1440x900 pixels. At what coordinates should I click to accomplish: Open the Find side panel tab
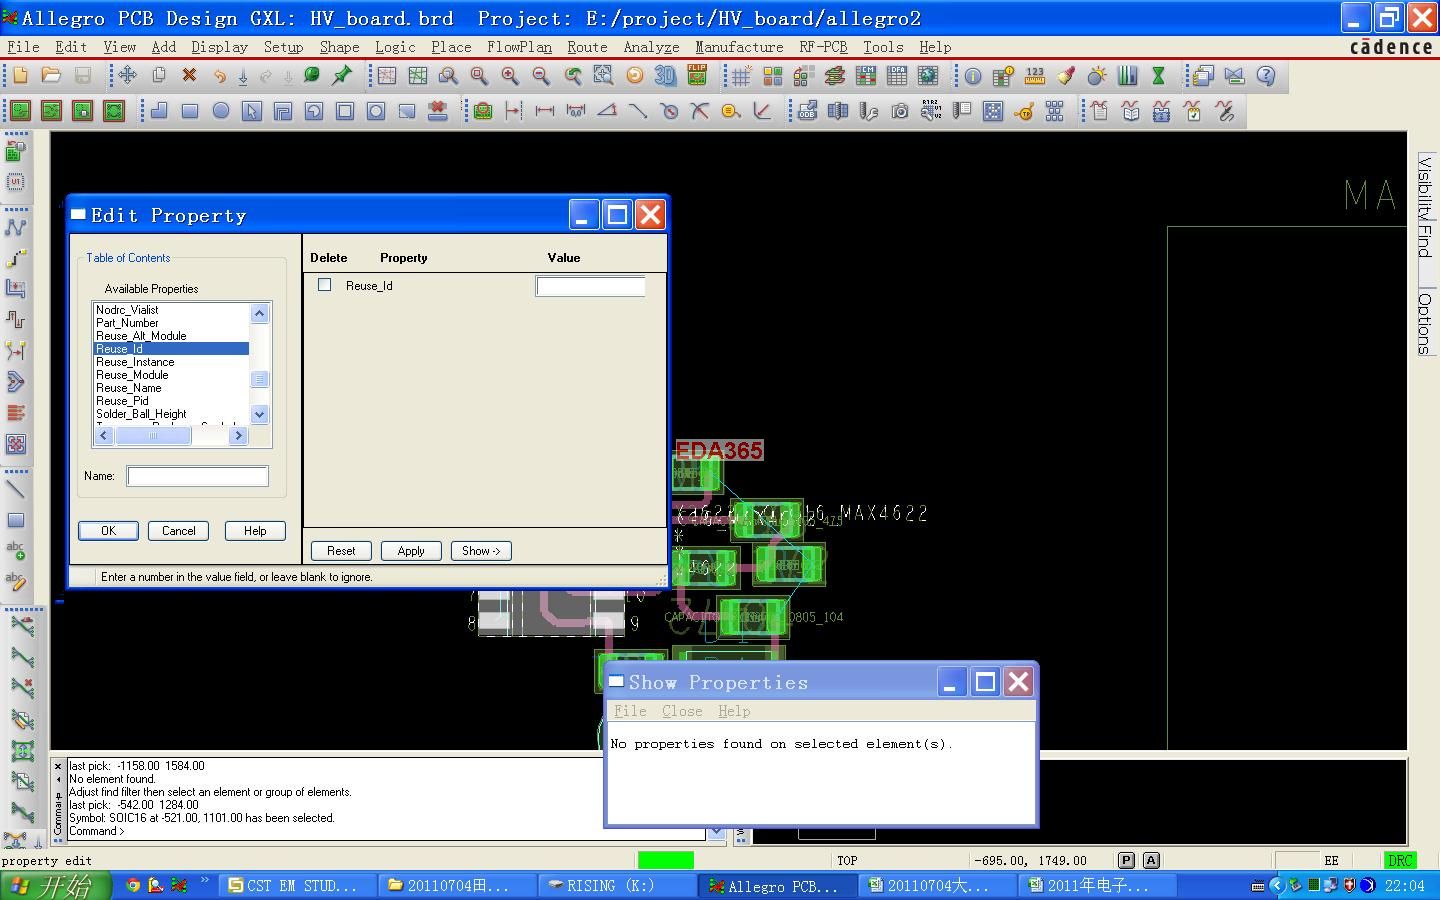click(1425, 241)
